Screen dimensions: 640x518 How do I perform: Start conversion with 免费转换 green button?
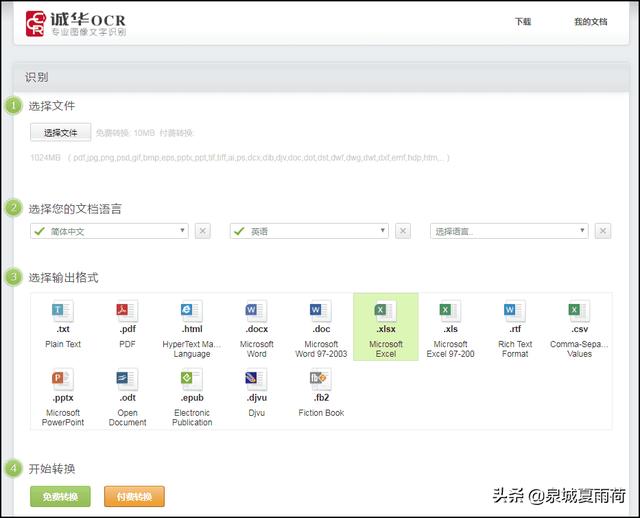point(60,496)
